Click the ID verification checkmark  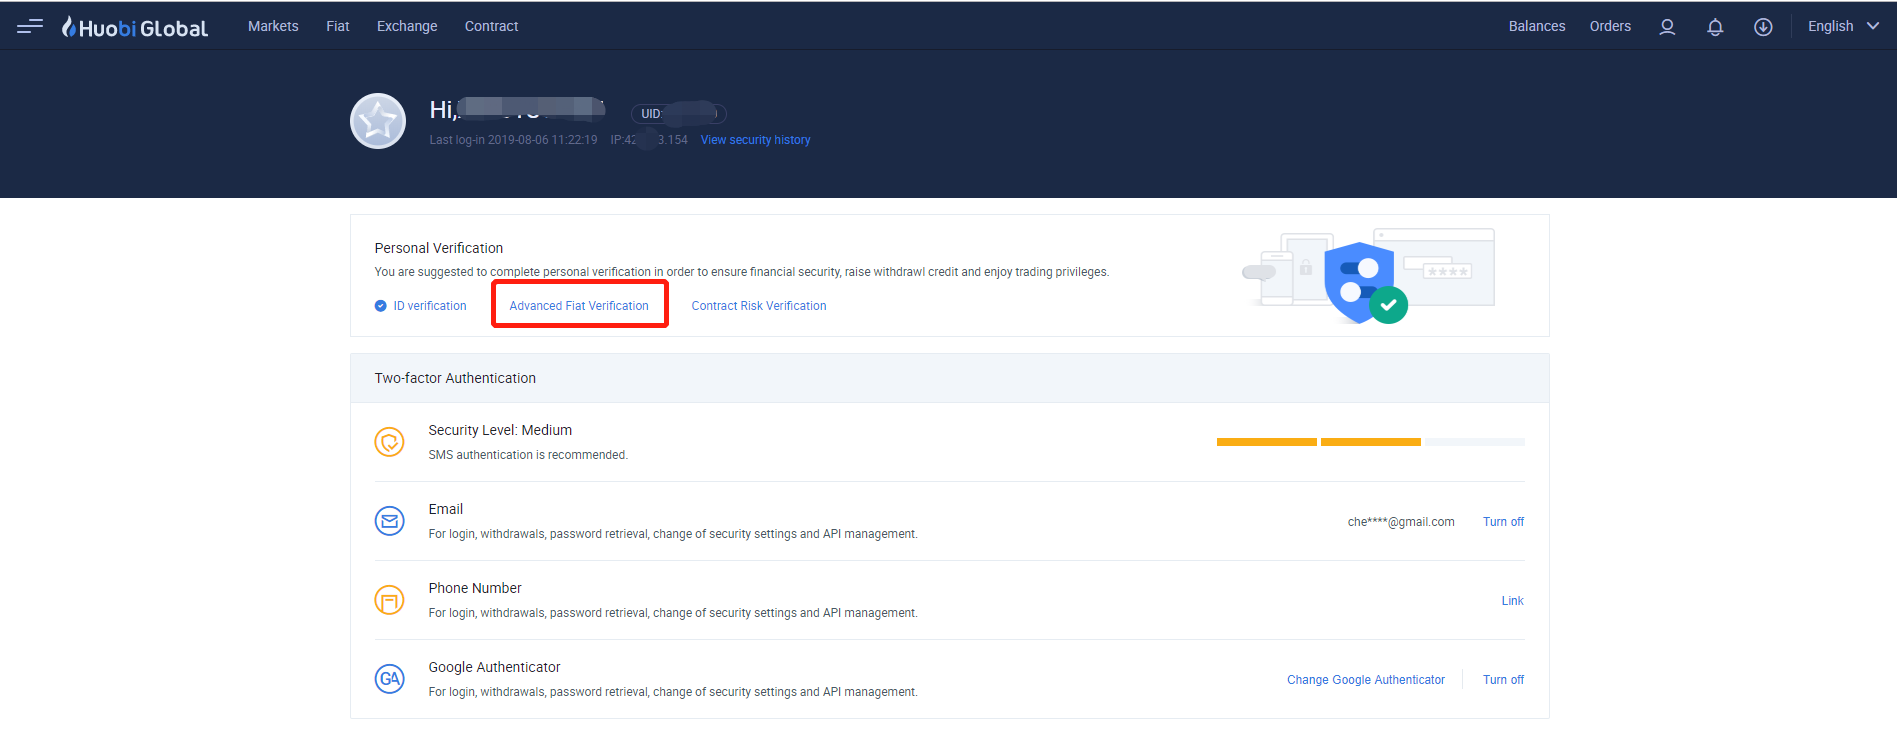click(x=380, y=306)
